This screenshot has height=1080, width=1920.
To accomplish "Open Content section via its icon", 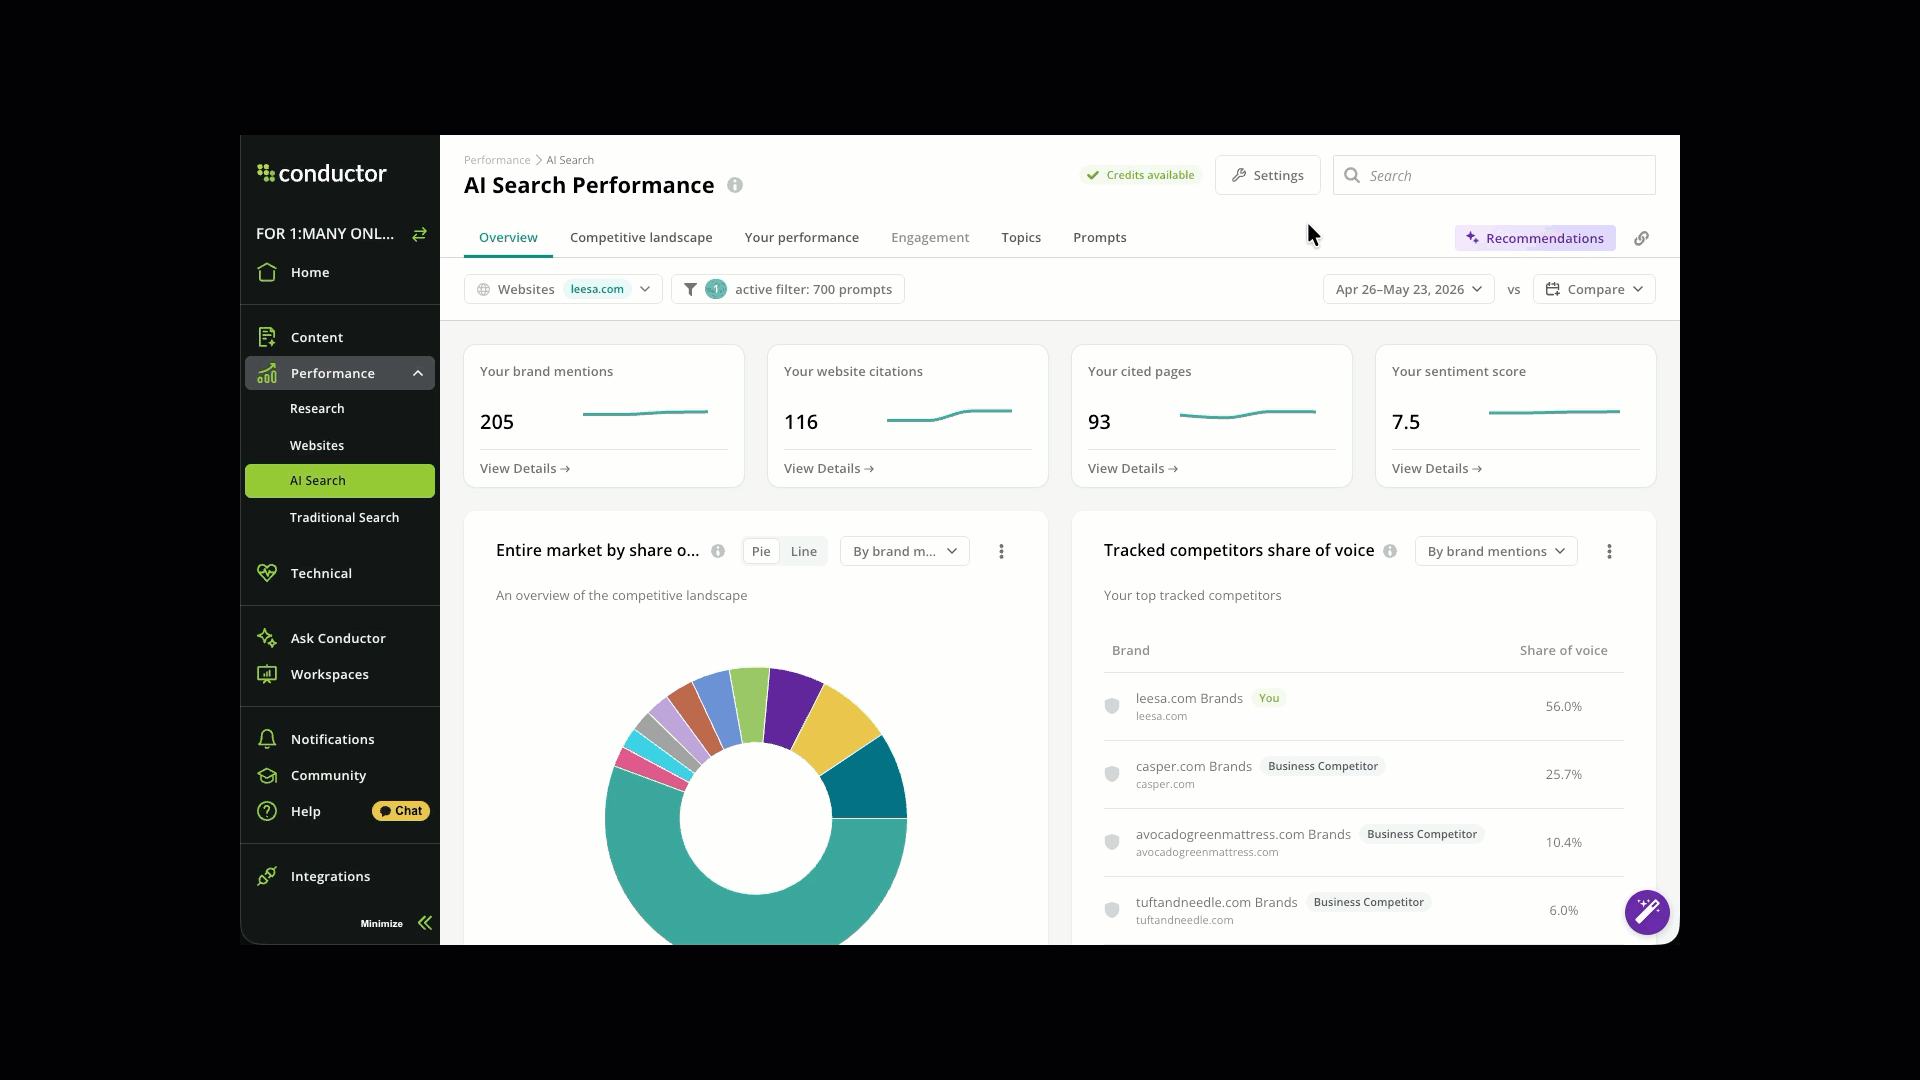I will coord(267,337).
